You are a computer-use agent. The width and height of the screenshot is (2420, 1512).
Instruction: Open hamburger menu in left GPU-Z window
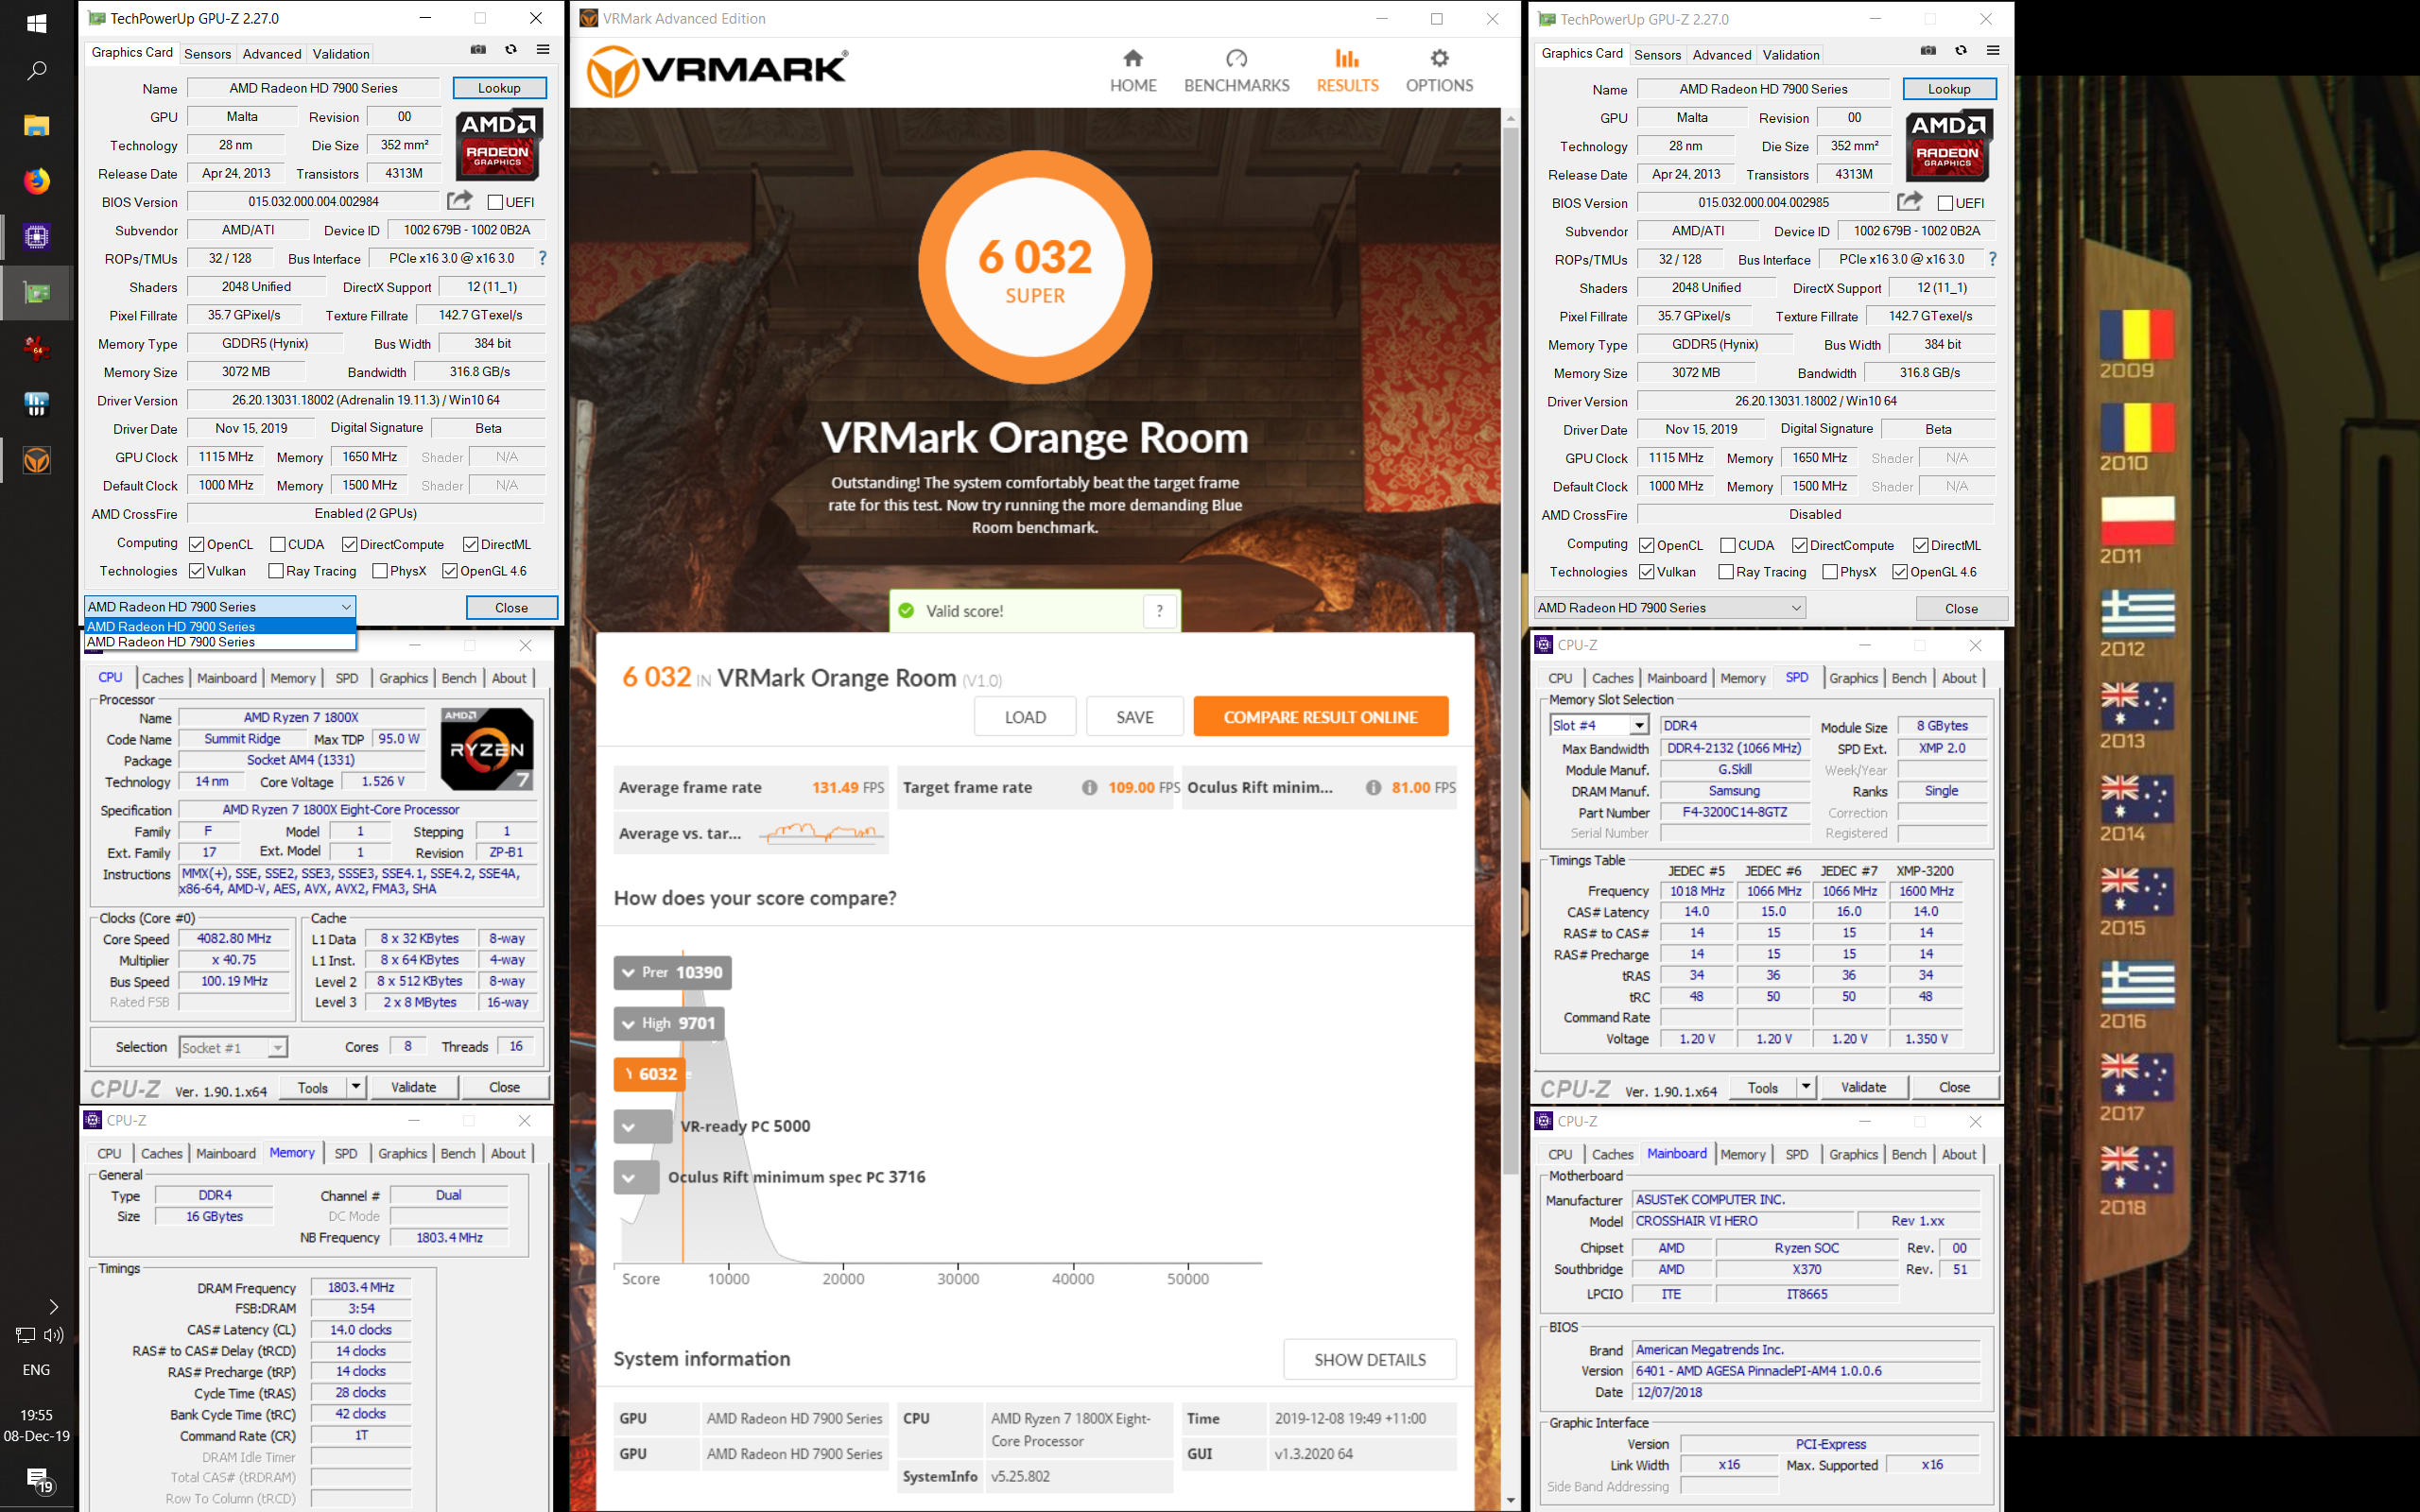(543, 50)
